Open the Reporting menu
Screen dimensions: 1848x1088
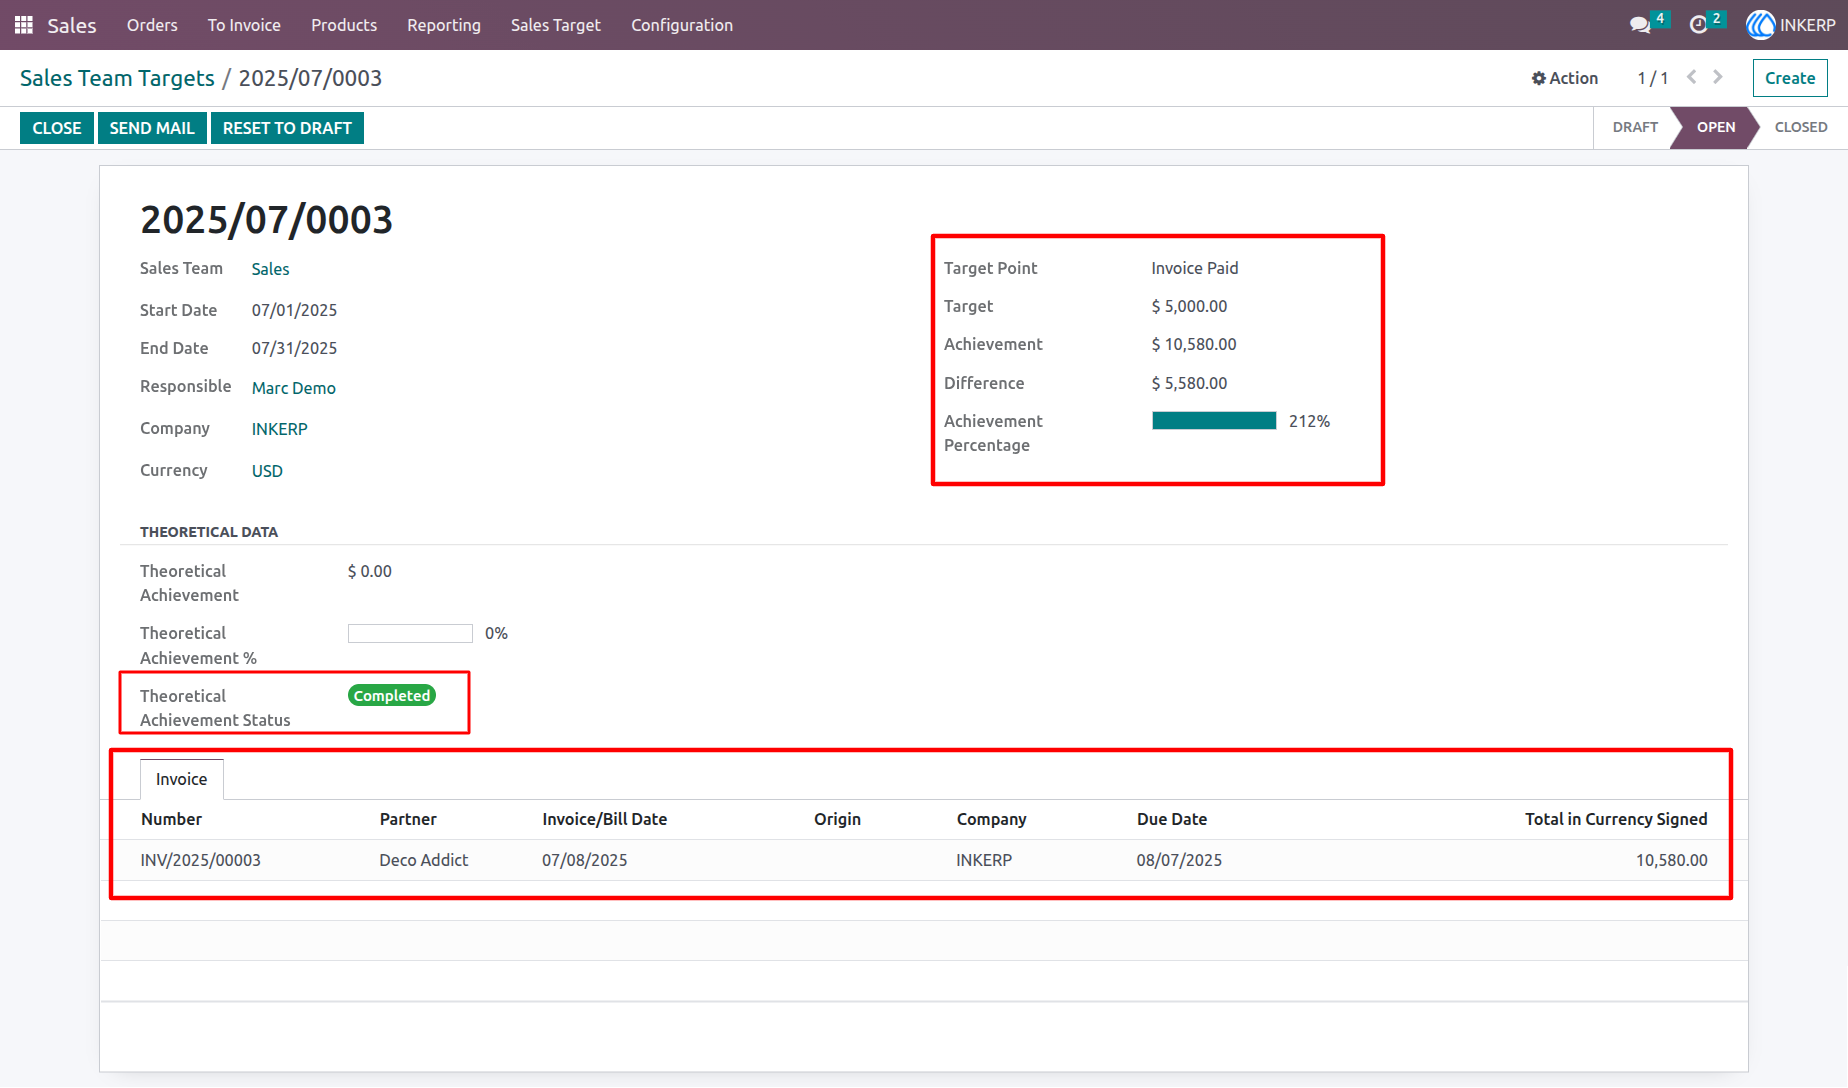click(444, 25)
